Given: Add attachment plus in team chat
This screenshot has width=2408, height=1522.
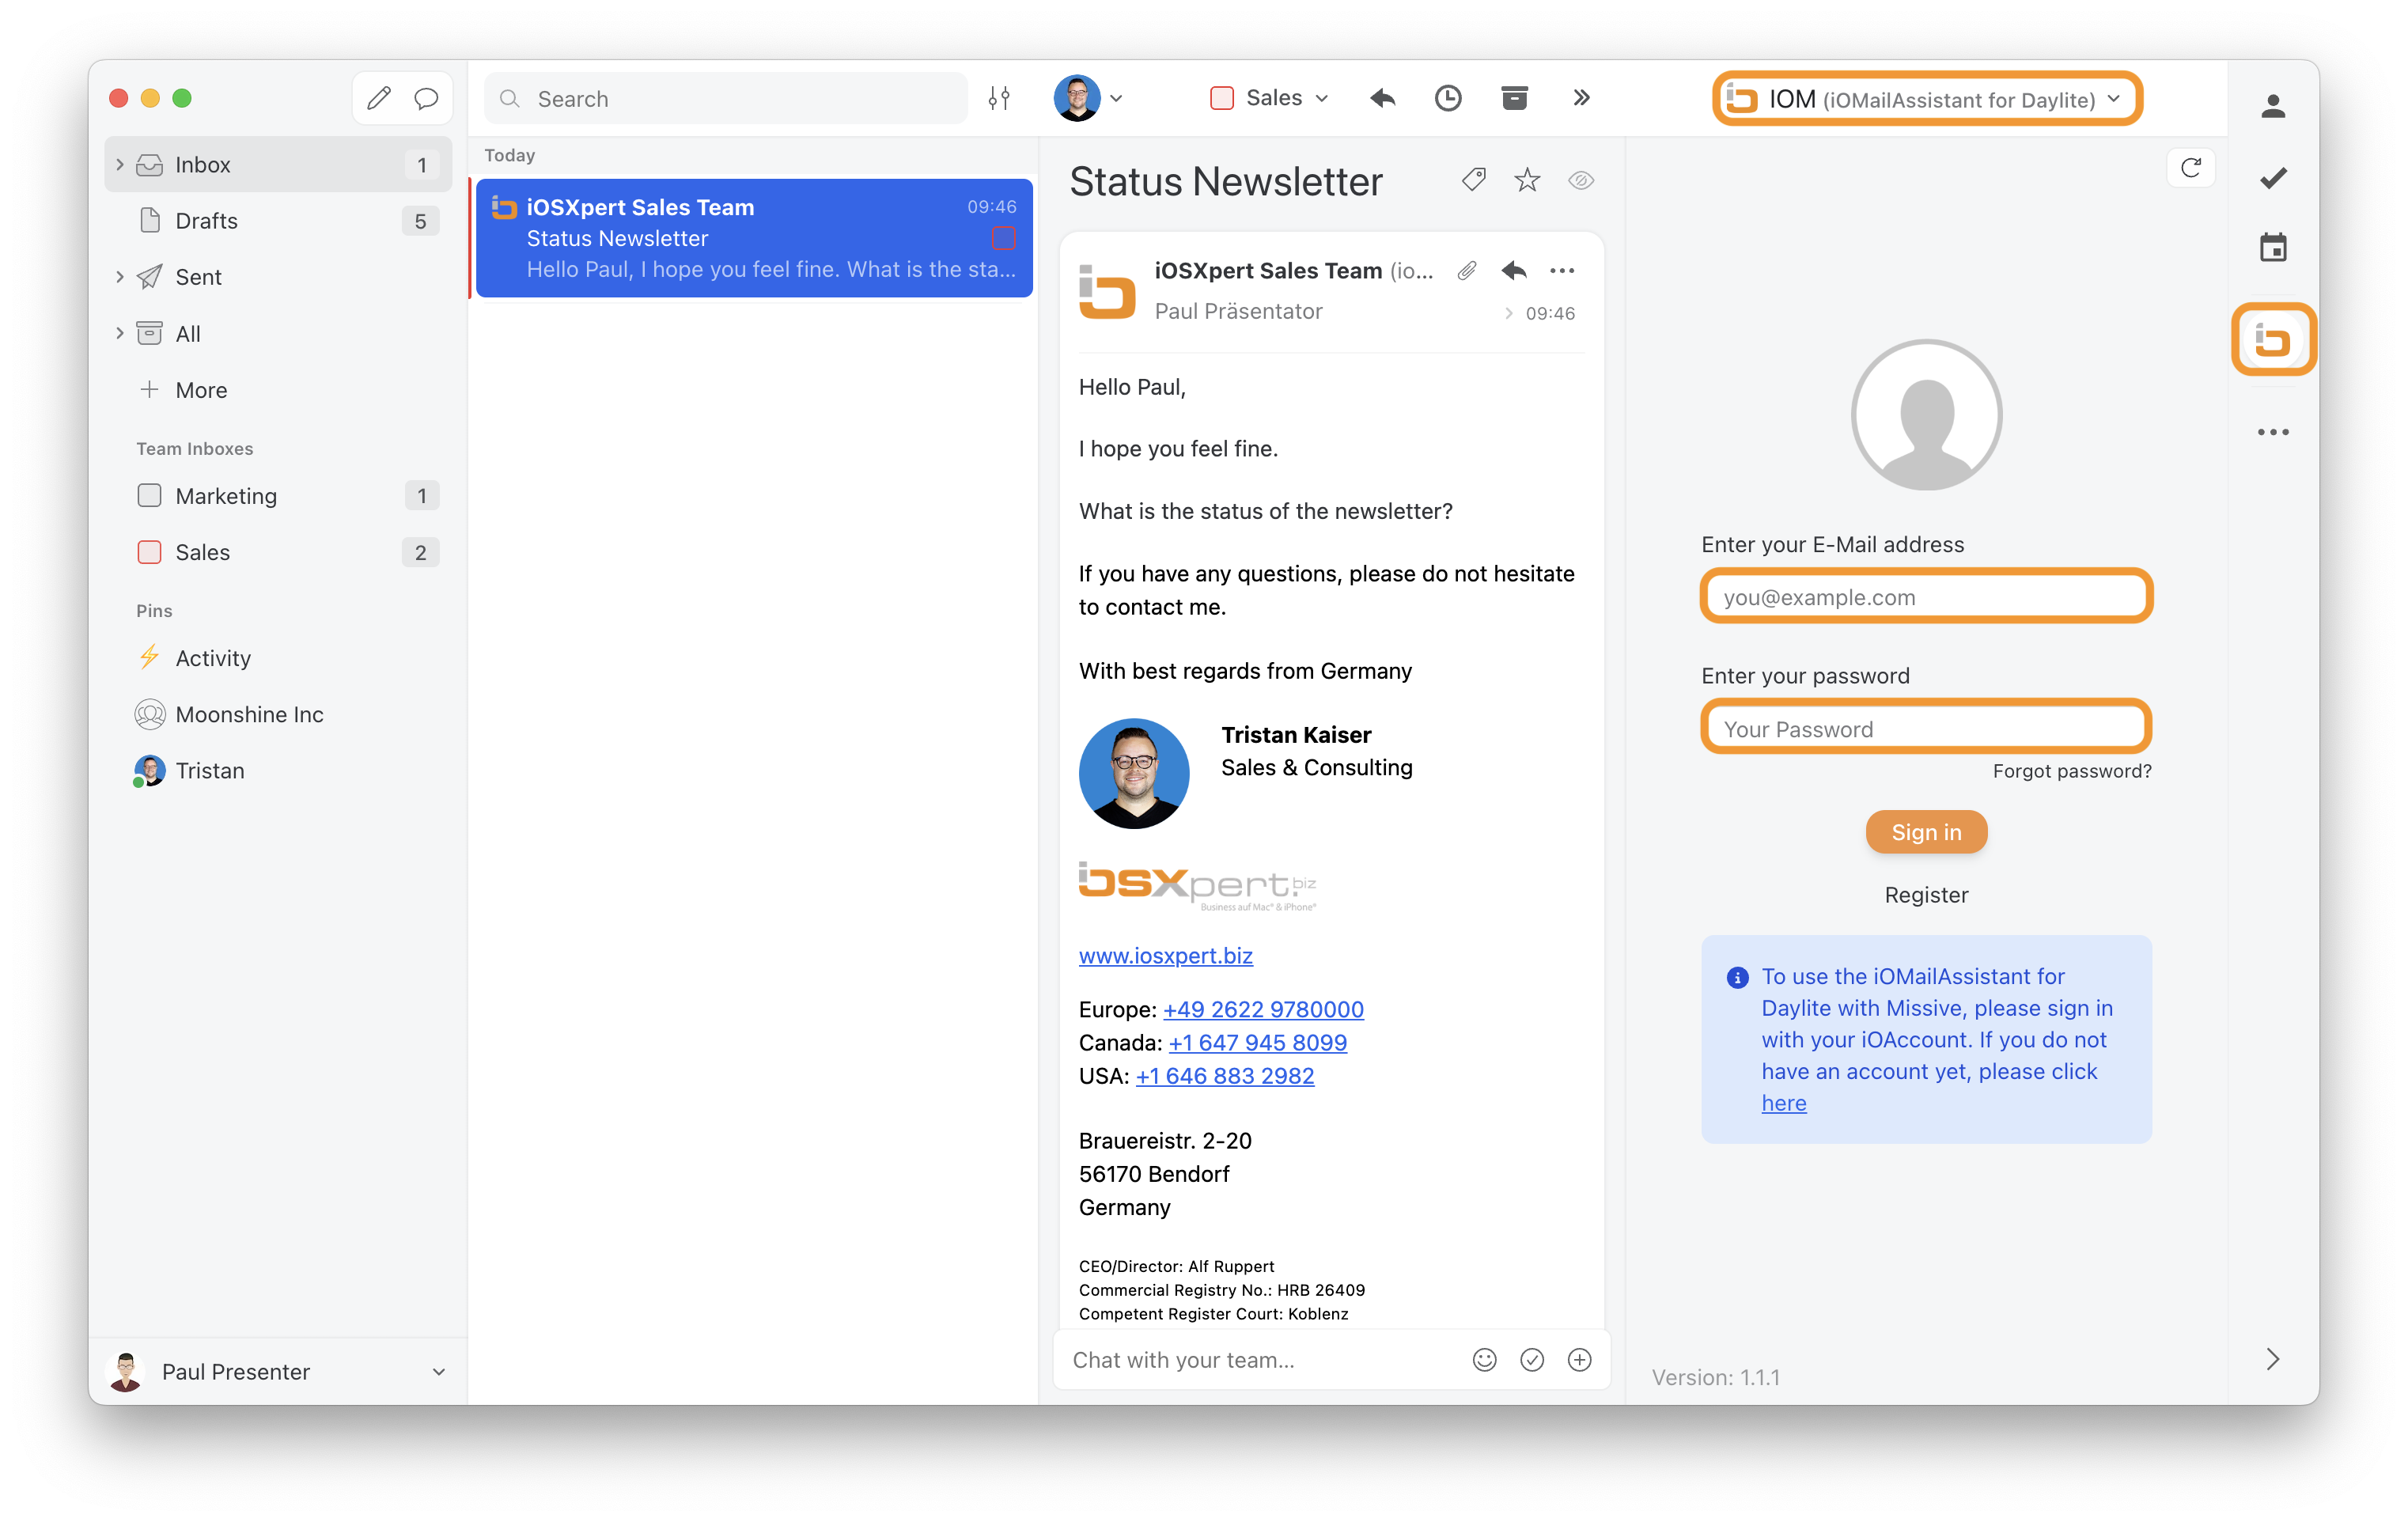Looking at the screenshot, I should tap(1579, 1359).
